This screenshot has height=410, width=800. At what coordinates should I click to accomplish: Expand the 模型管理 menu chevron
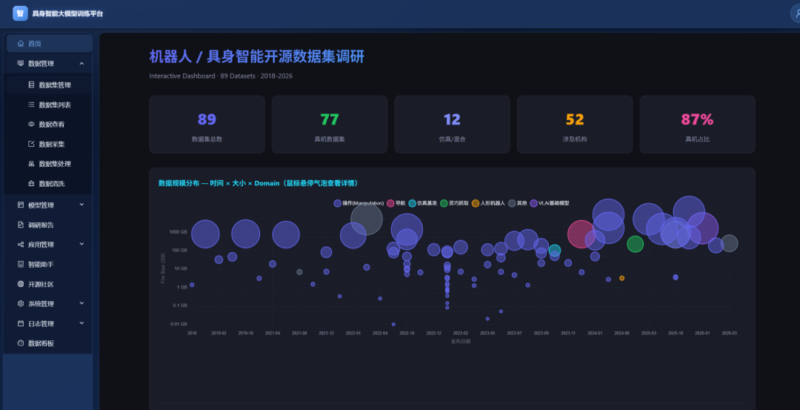82,204
